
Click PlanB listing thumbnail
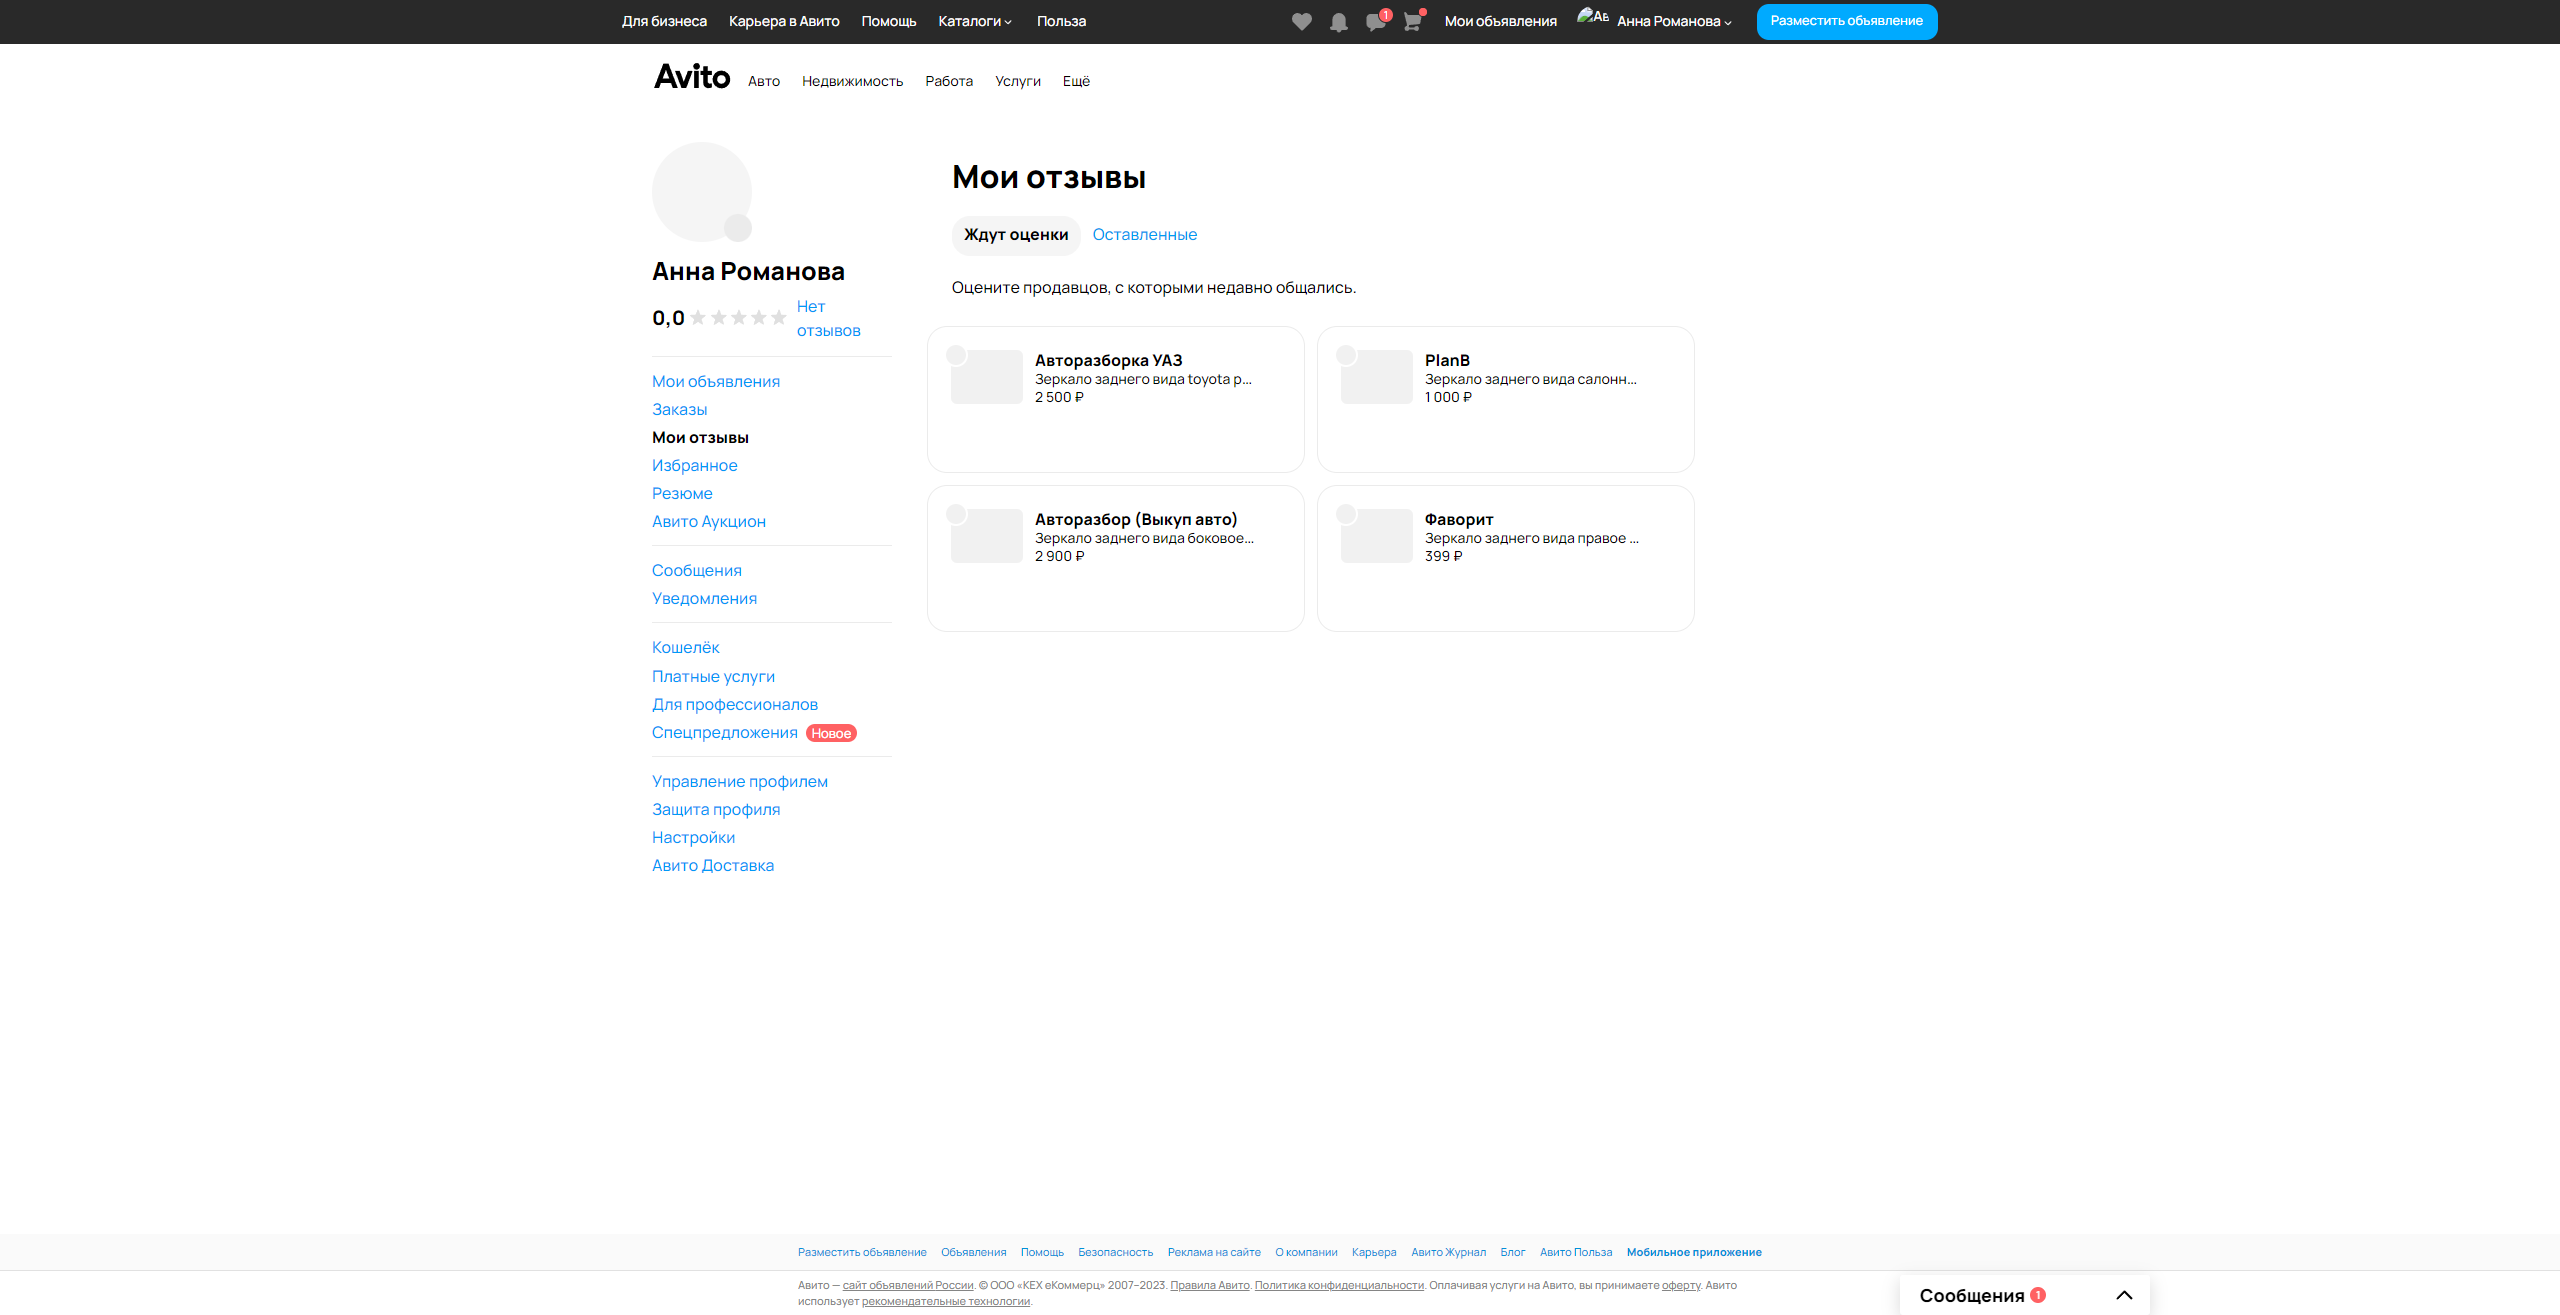(1376, 378)
